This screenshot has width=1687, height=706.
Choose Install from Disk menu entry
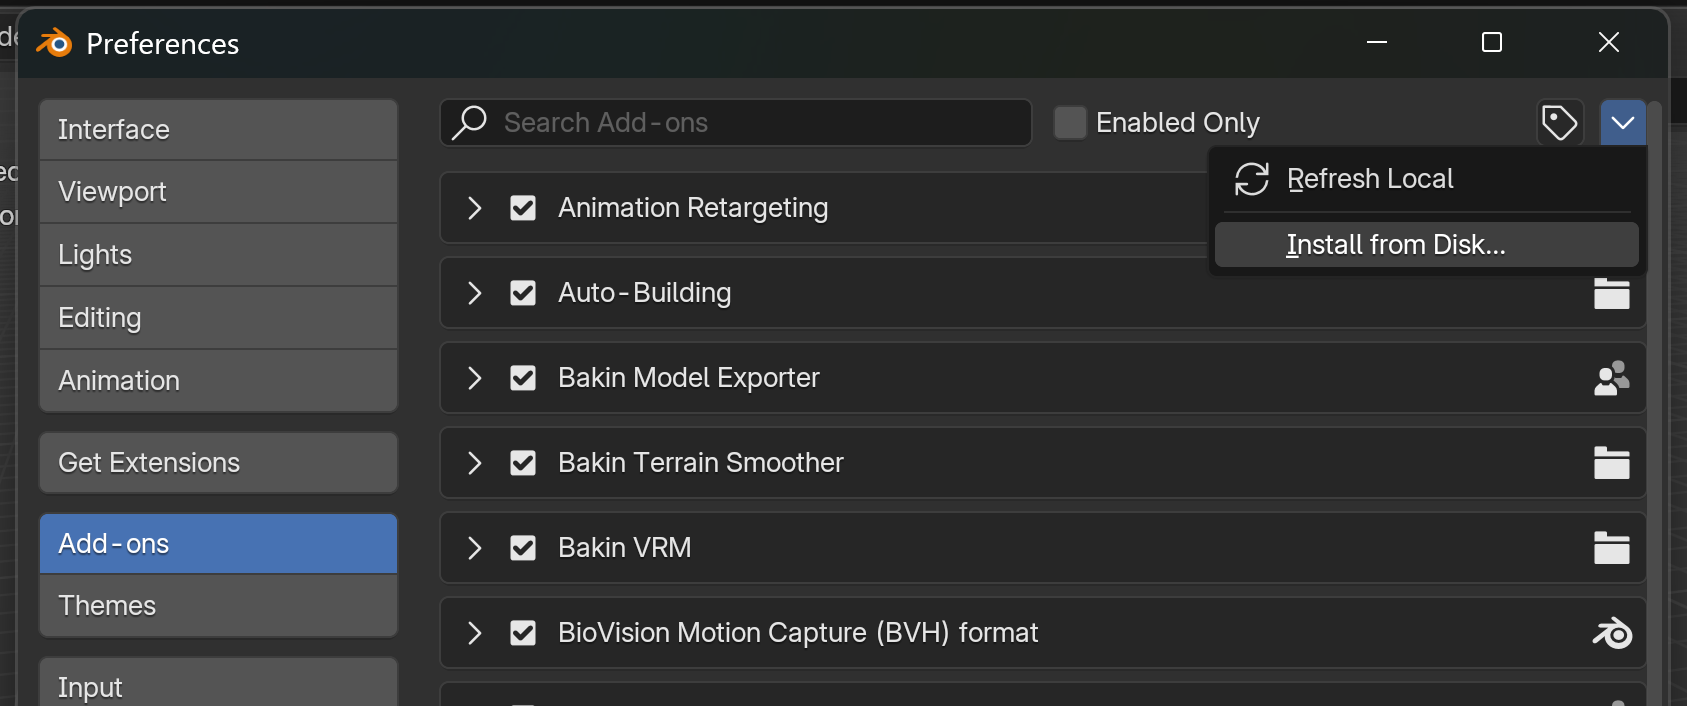(1395, 245)
